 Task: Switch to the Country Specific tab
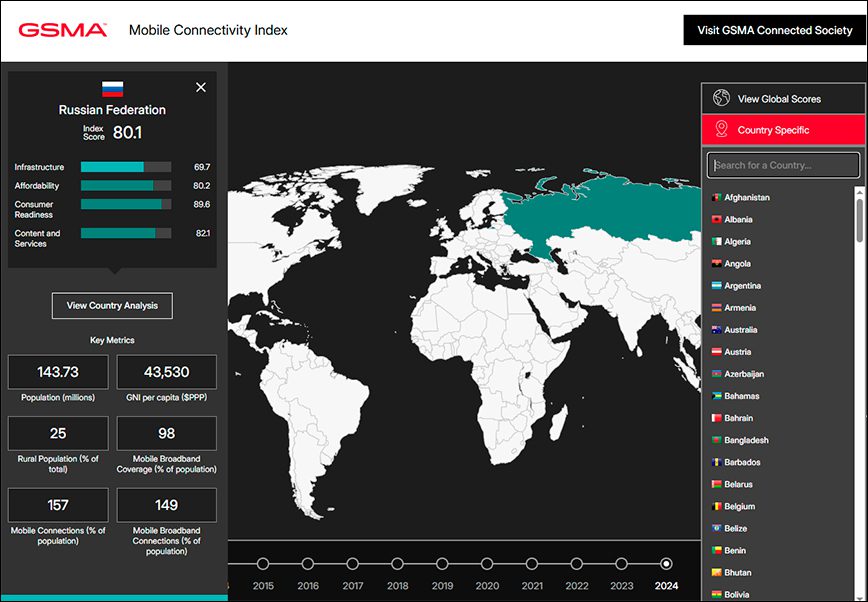[783, 130]
